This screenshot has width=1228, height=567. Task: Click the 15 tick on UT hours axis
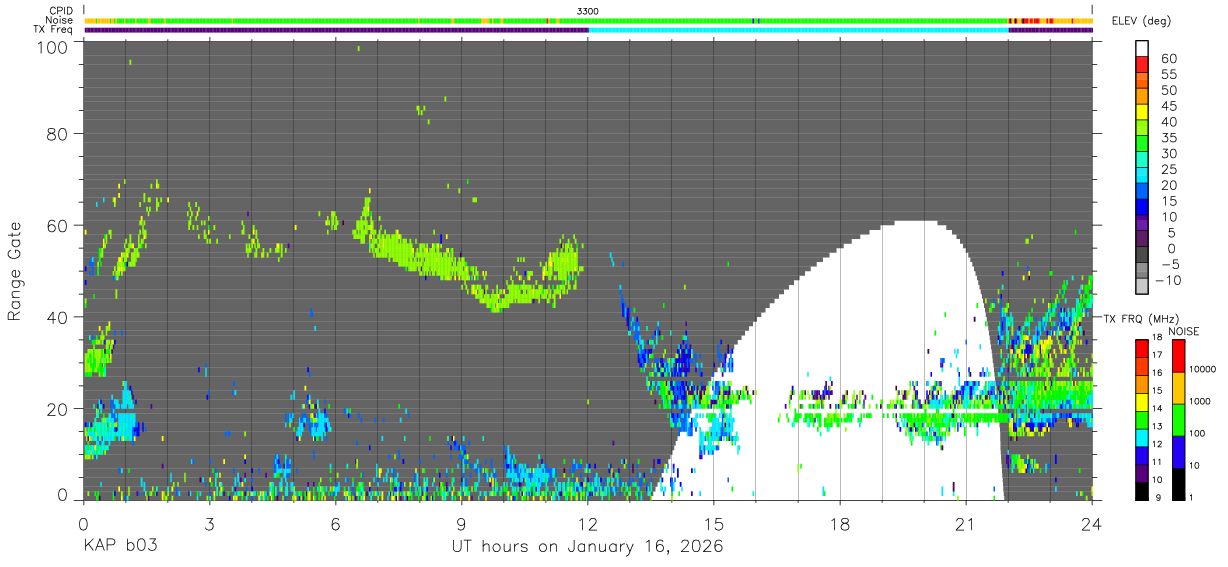(714, 523)
